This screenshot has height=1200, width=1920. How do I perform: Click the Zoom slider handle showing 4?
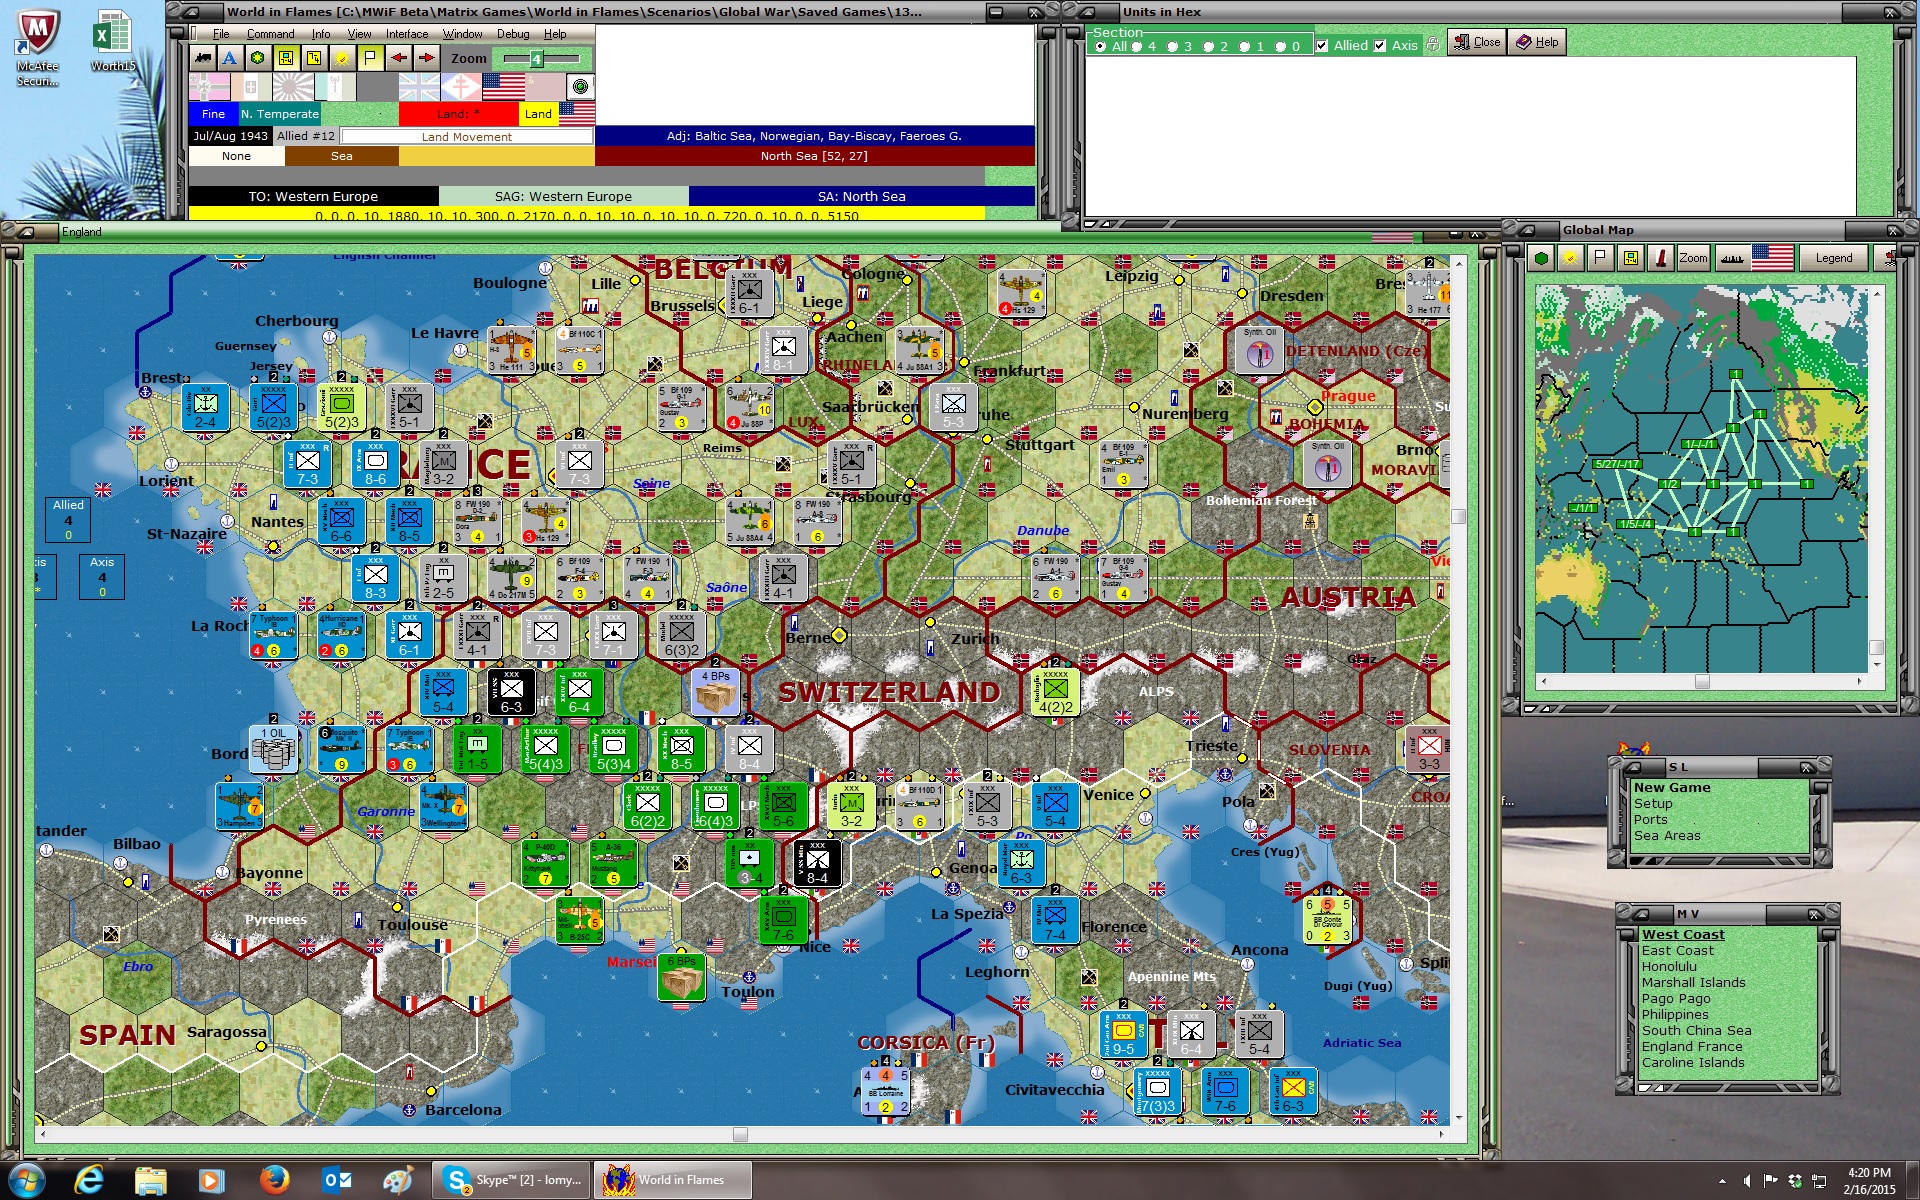[x=536, y=59]
